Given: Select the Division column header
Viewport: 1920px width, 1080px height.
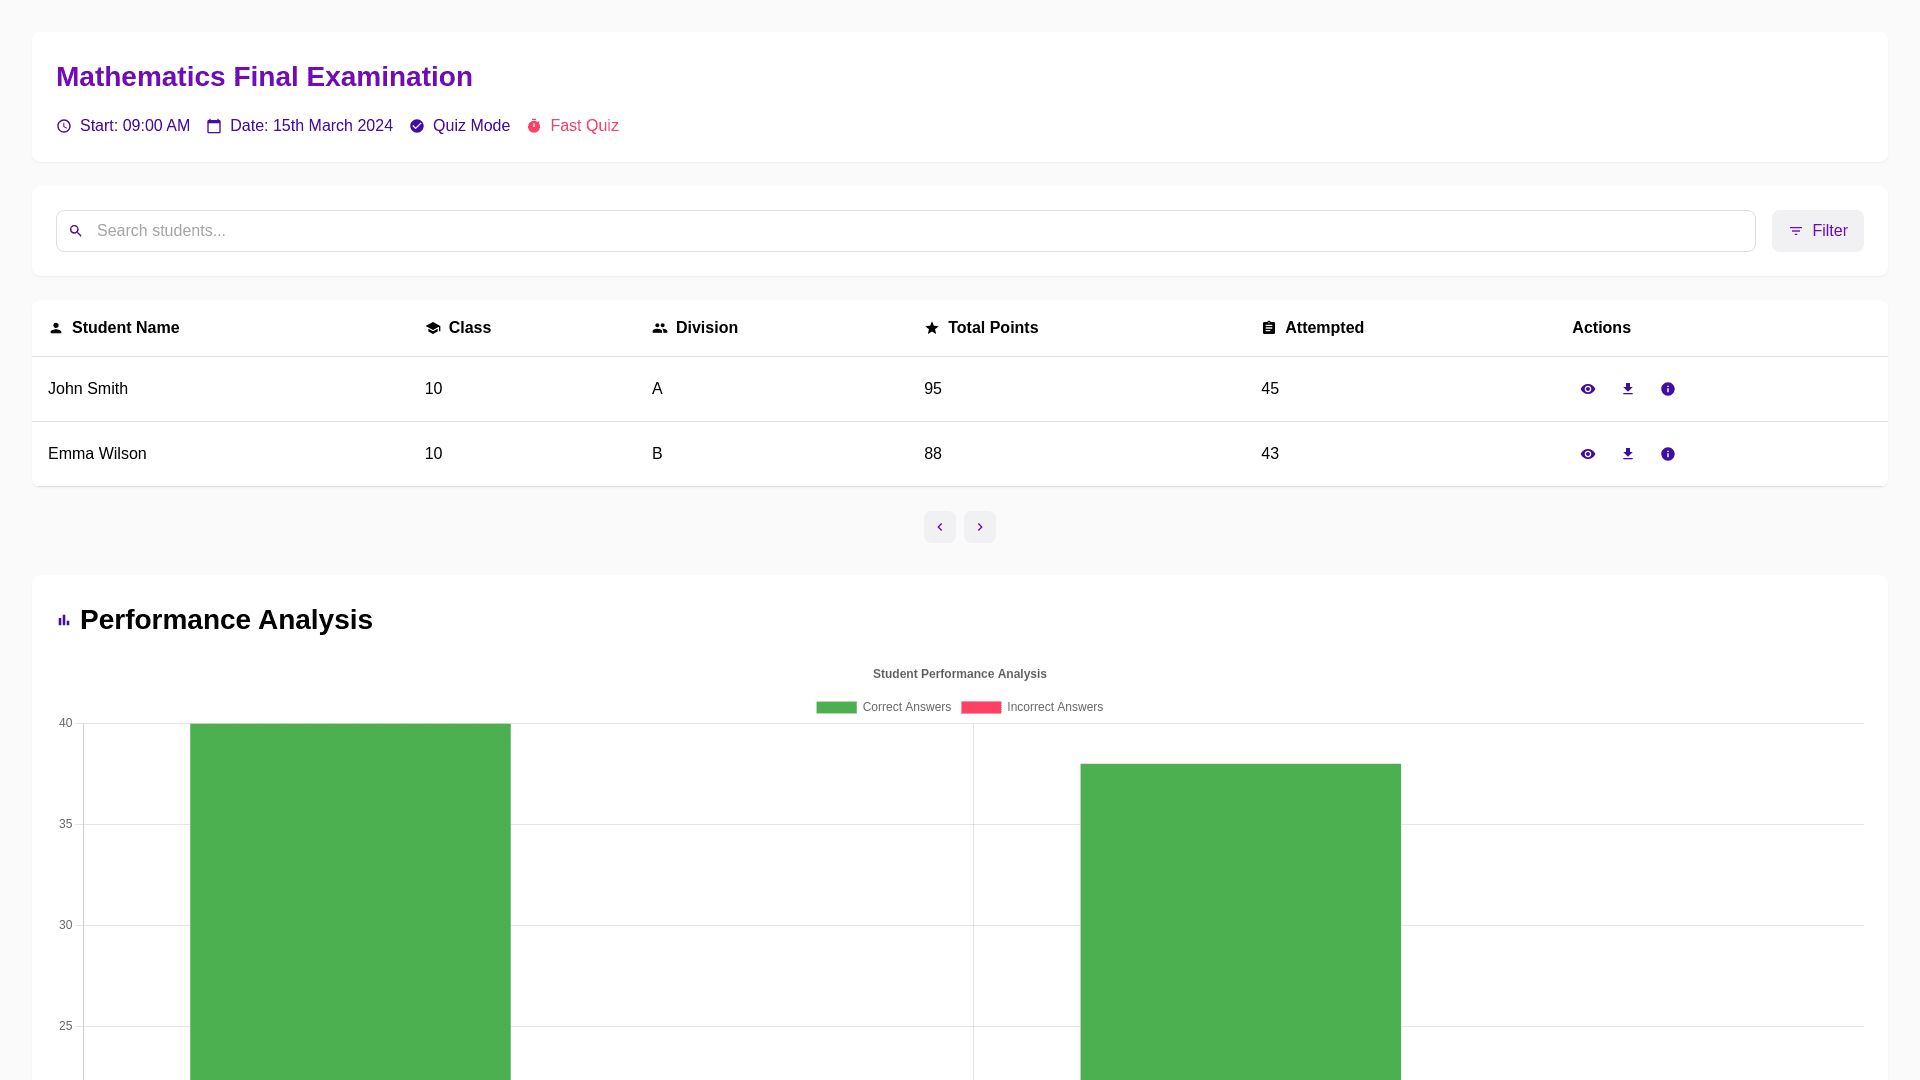Looking at the screenshot, I should (706, 327).
